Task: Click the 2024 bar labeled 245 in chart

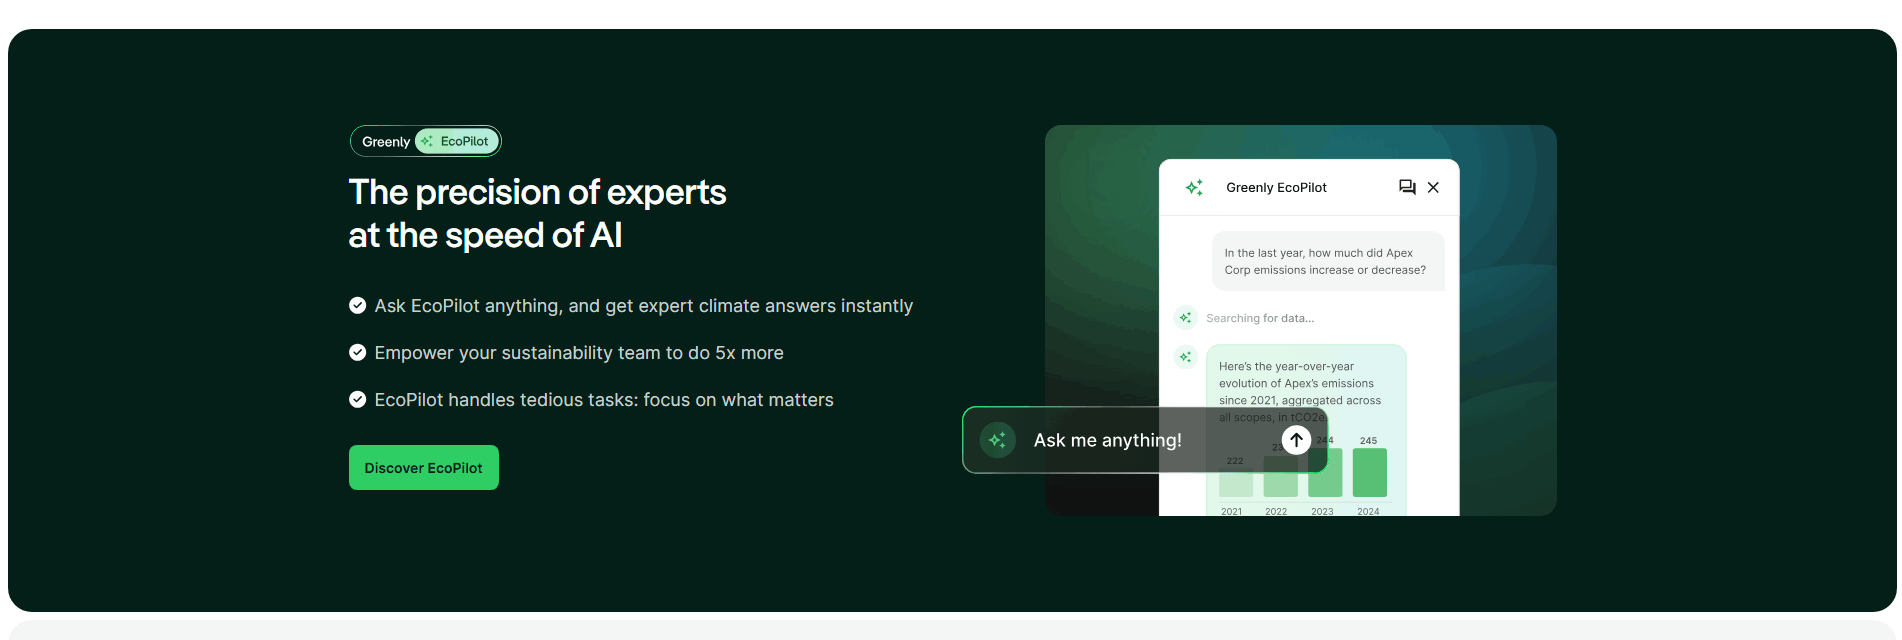Action: (1369, 472)
